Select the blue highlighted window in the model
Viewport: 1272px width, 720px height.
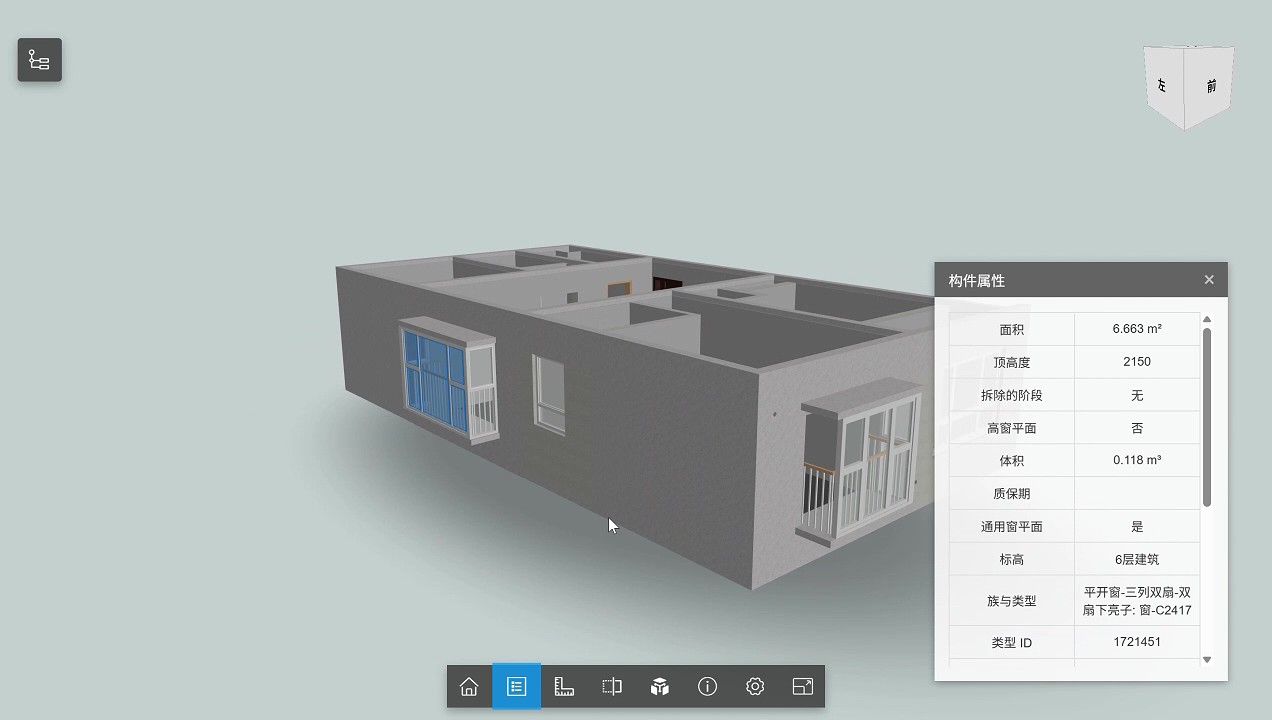click(435, 382)
